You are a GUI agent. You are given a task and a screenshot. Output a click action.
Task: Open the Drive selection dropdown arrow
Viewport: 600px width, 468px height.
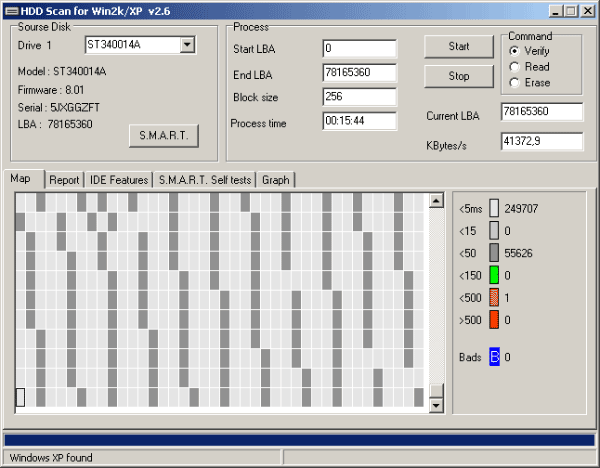tap(187, 45)
